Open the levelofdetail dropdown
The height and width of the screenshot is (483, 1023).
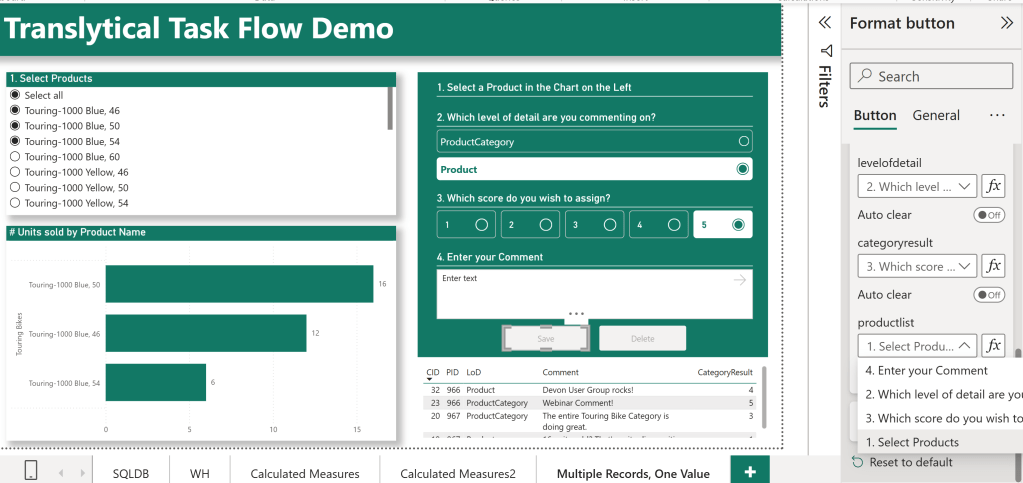[x=917, y=186]
